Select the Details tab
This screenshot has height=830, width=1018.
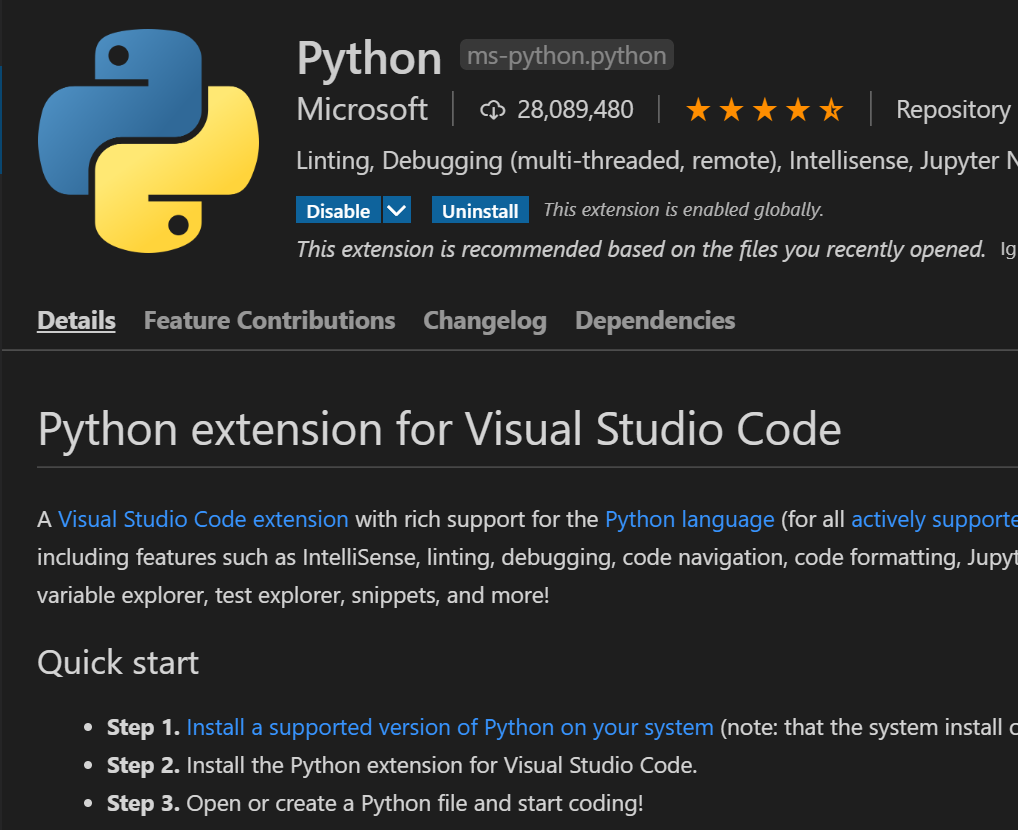[x=76, y=320]
